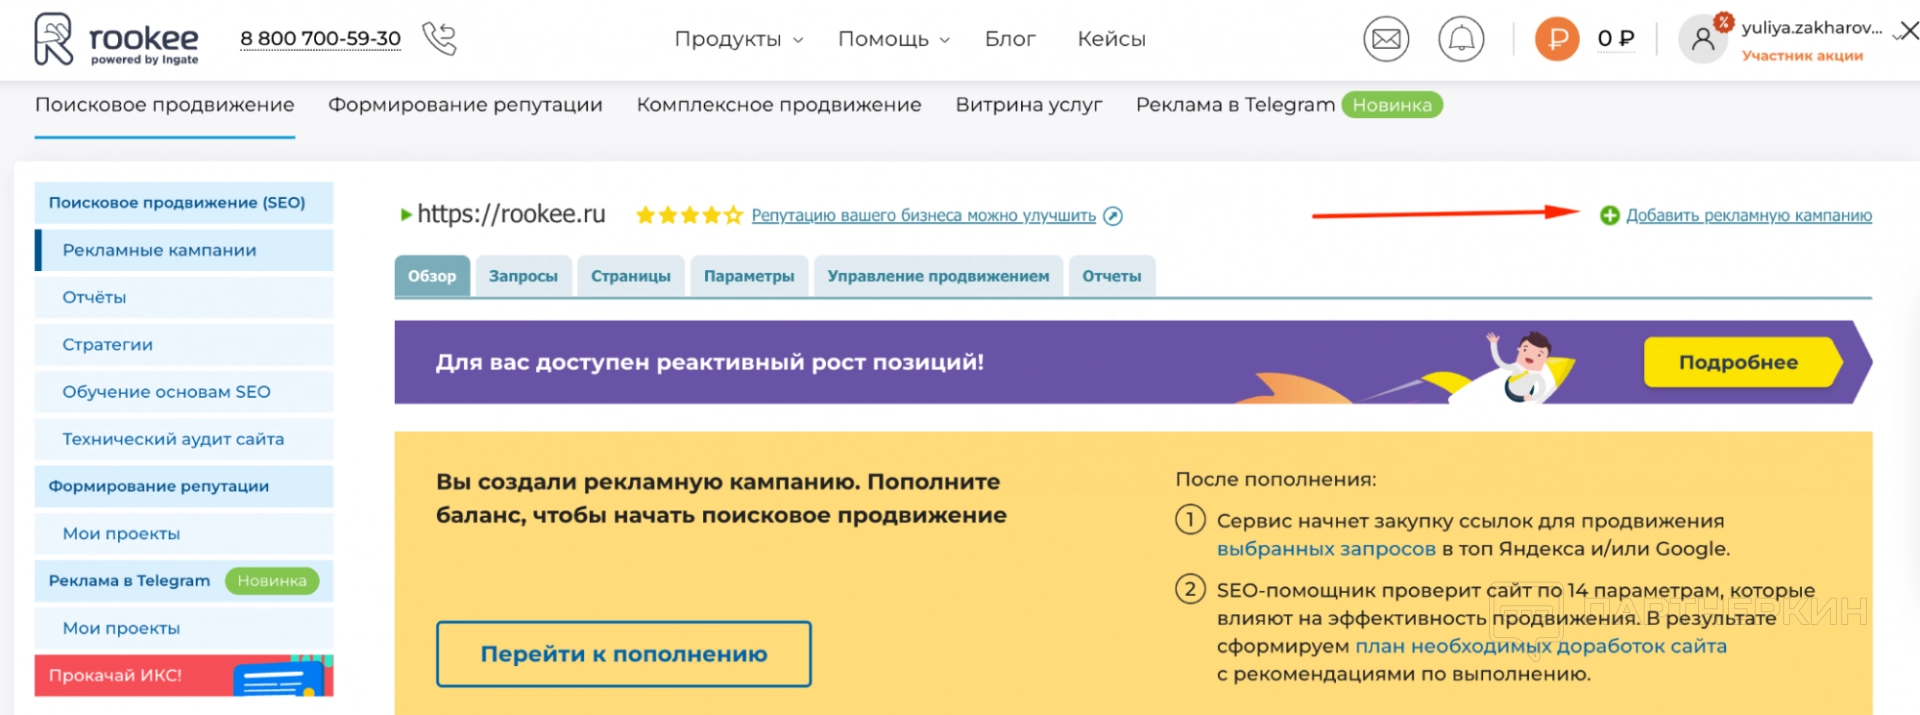Image resolution: width=1920 pixels, height=715 pixels.
Task: Open Мои проекты under Формирование репутации
Action: pos(184,534)
